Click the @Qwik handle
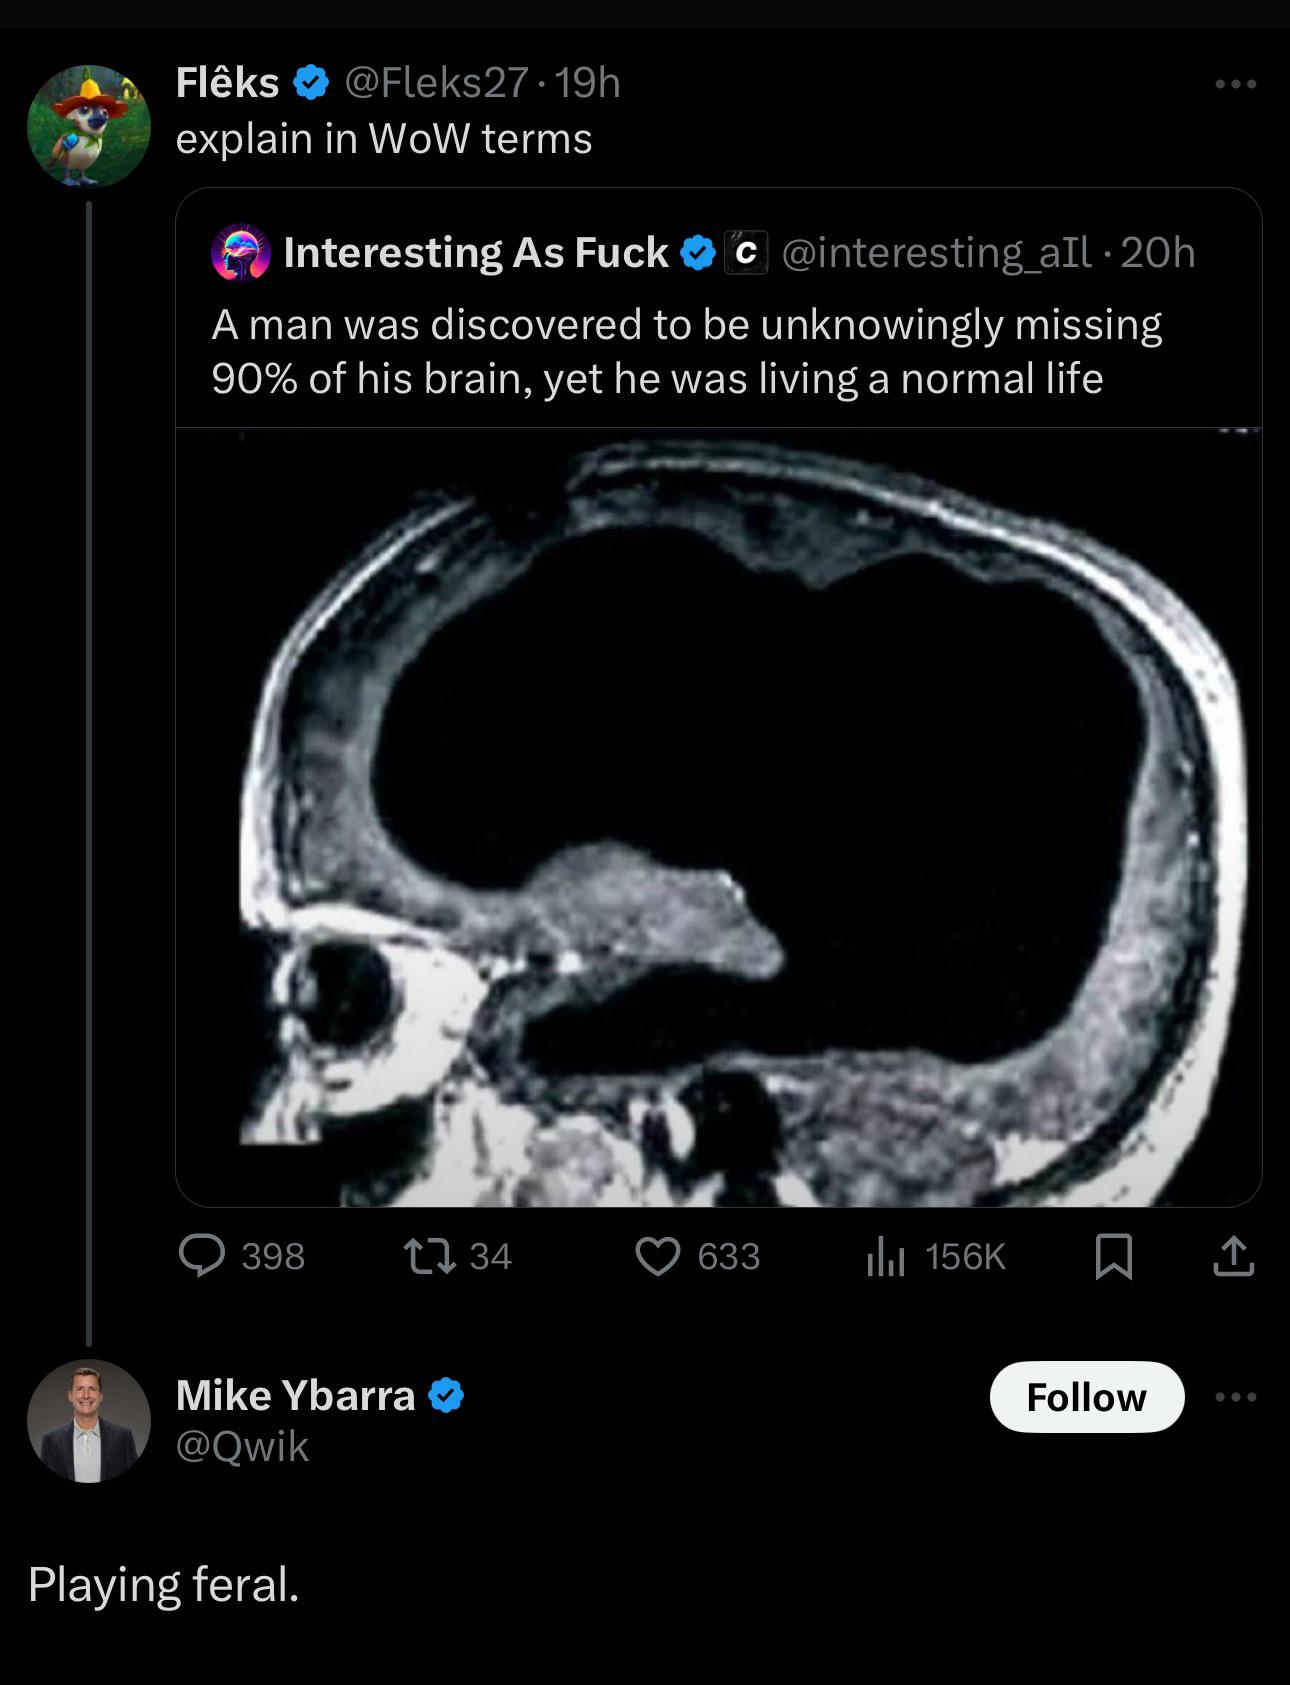 tap(242, 1447)
